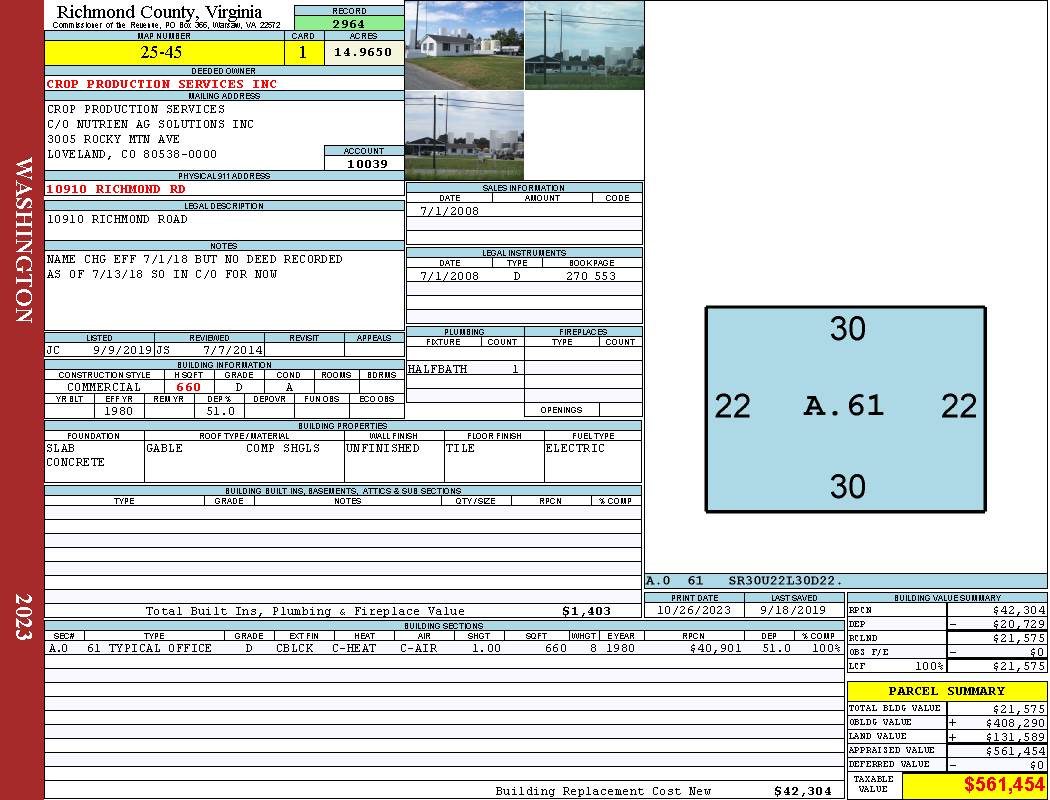The image size is (1050, 800).
Task: Click DEP % value 51.0 in building information
Action: (220, 411)
